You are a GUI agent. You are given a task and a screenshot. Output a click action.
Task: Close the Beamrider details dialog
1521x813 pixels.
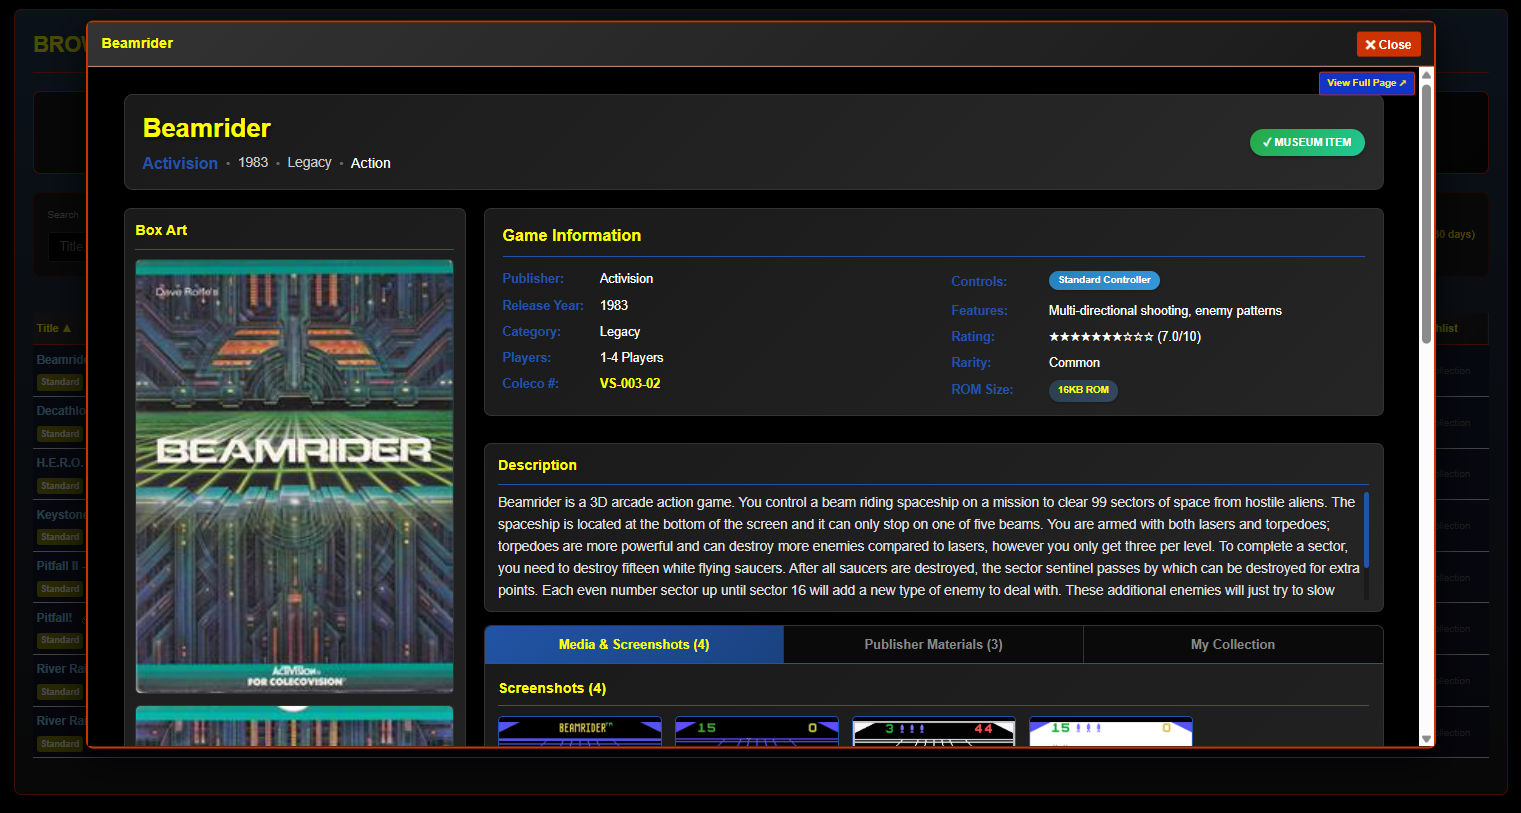tap(1388, 44)
